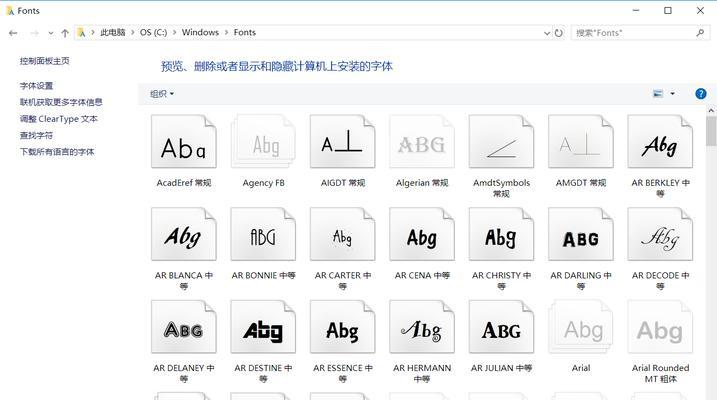The image size is (717, 400).
Task: Select the AR BLANCA font icon
Action: [x=184, y=235]
